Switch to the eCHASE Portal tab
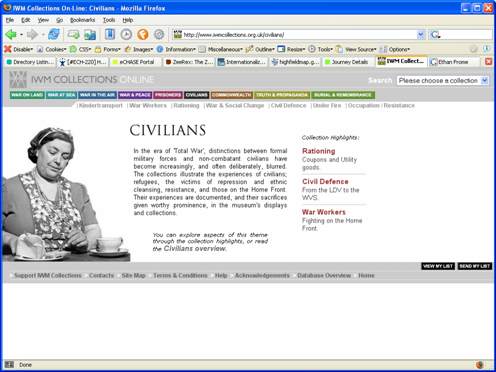 136,62
